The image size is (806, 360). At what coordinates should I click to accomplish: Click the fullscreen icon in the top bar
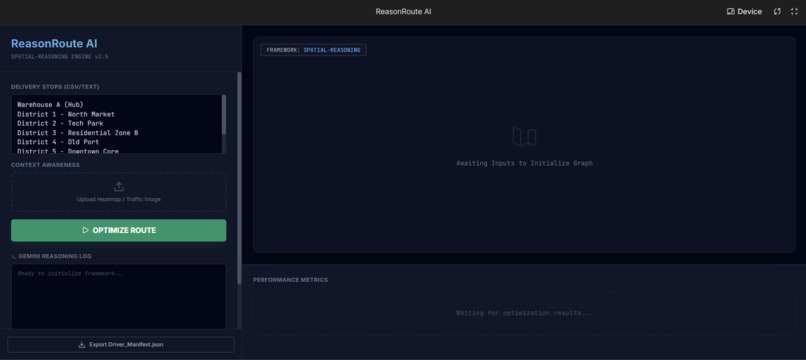(794, 11)
